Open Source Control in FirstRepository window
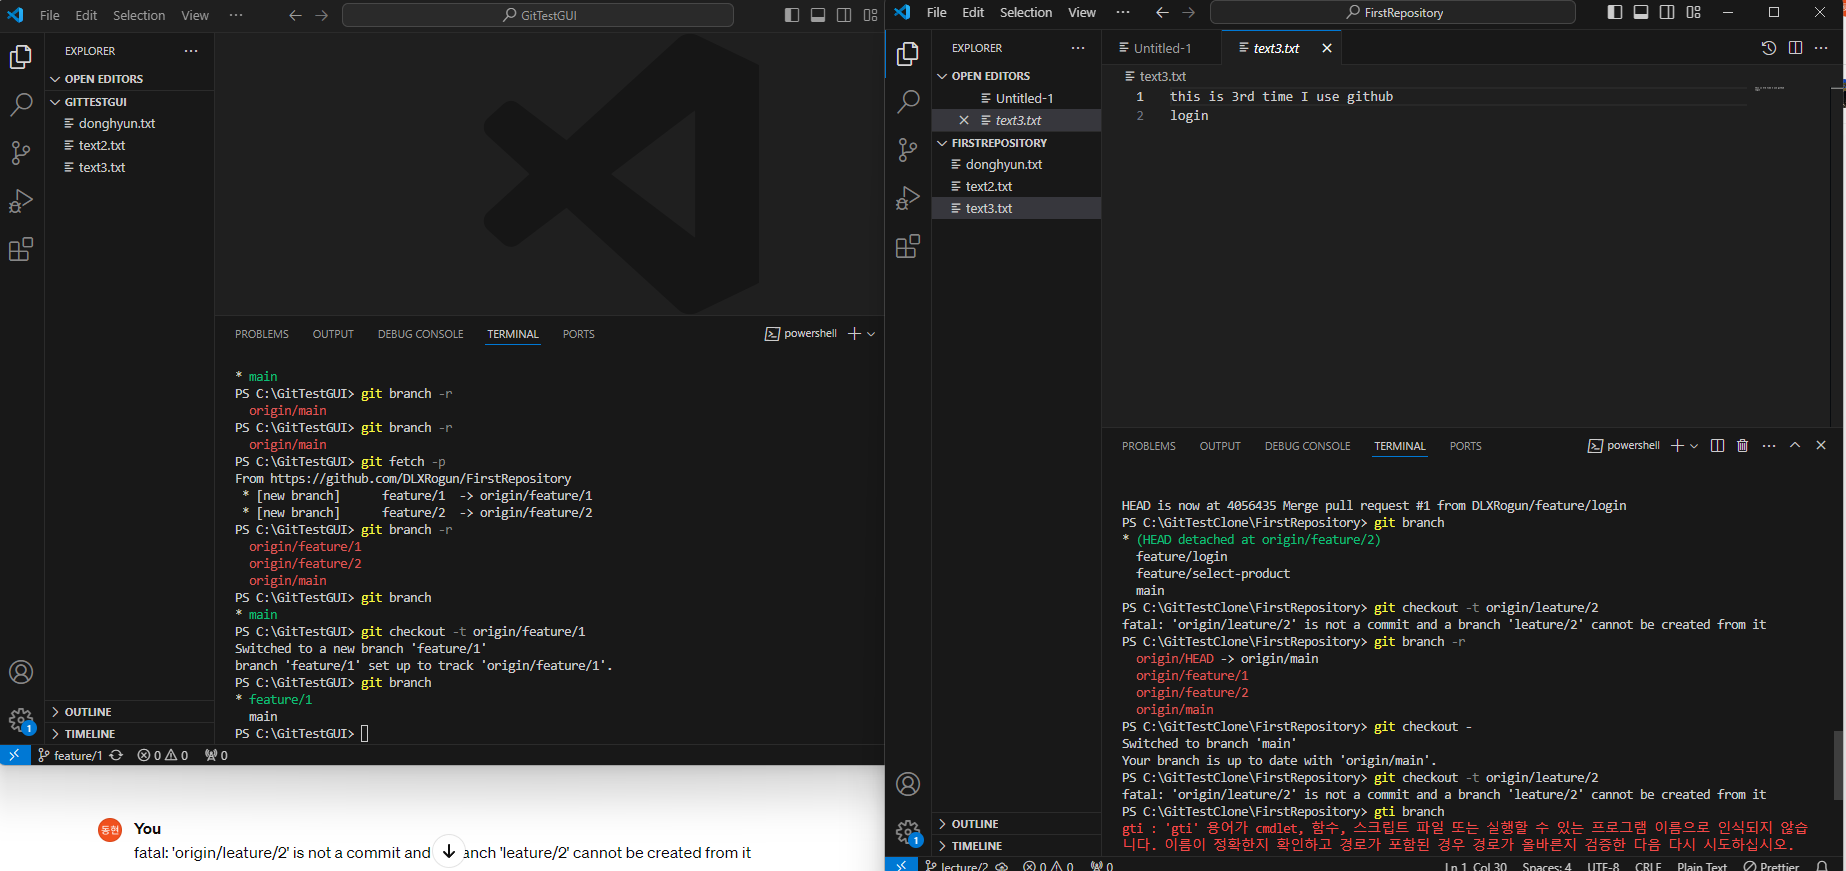Viewport: 1846px width, 871px height. point(908,150)
